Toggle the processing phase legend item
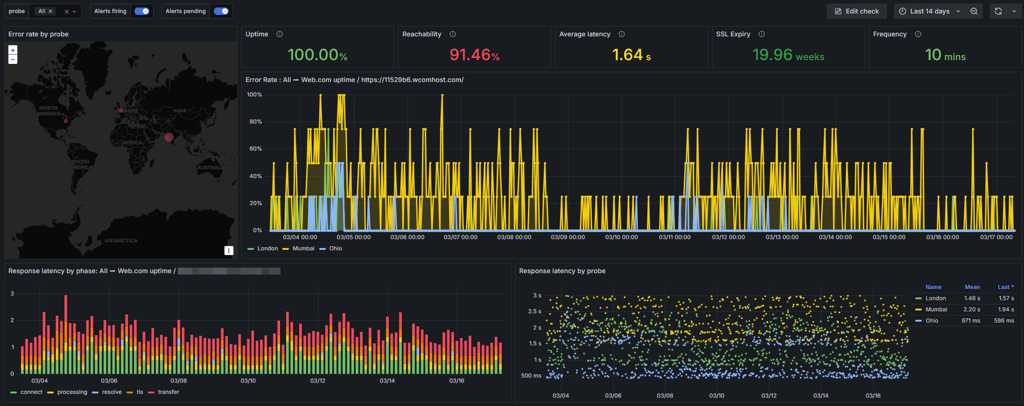 pyautogui.click(x=70, y=392)
